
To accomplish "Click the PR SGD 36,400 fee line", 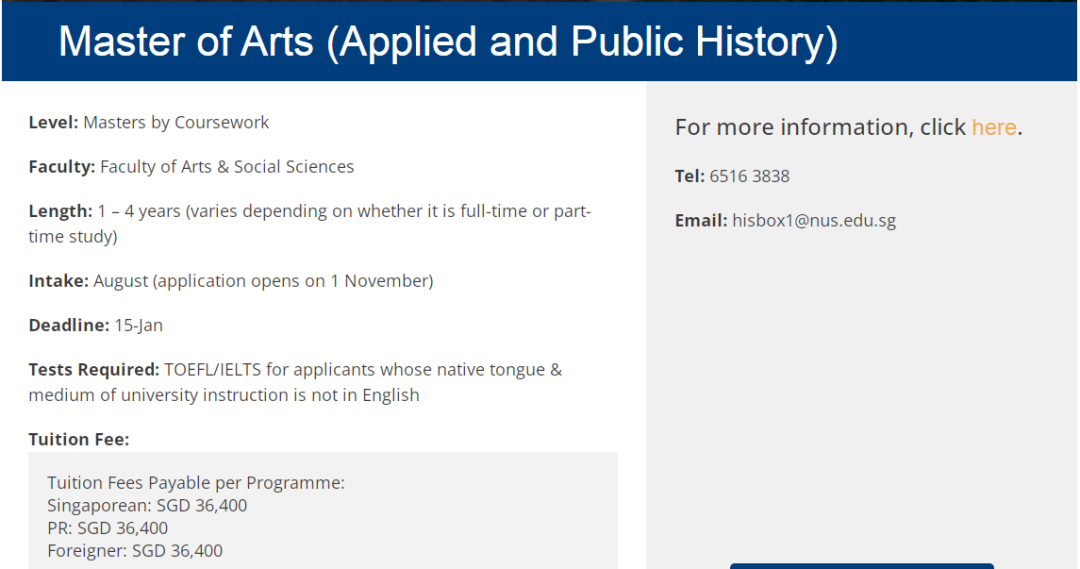I will pos(107,528).
